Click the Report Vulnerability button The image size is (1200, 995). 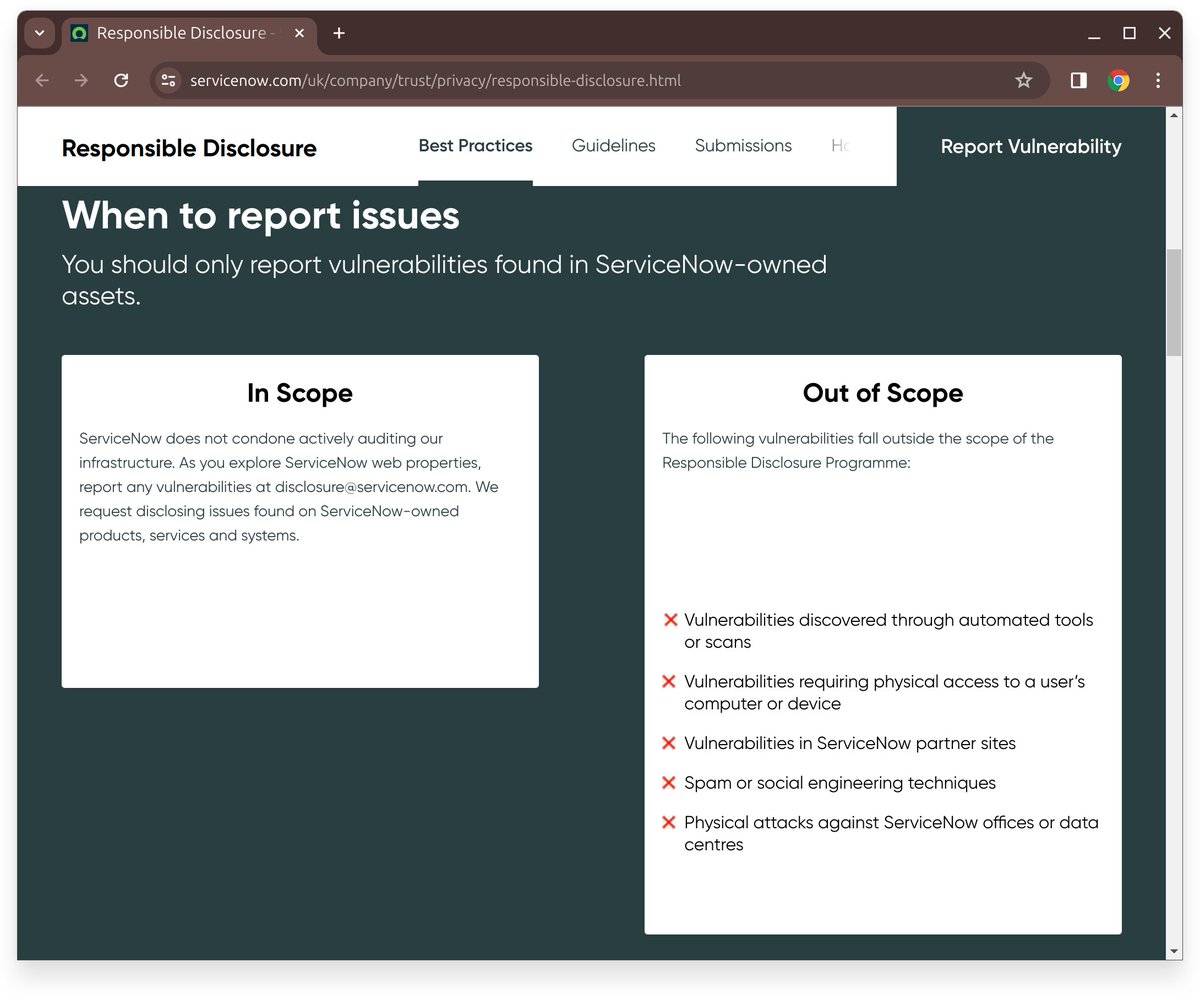click(1031, 147)
